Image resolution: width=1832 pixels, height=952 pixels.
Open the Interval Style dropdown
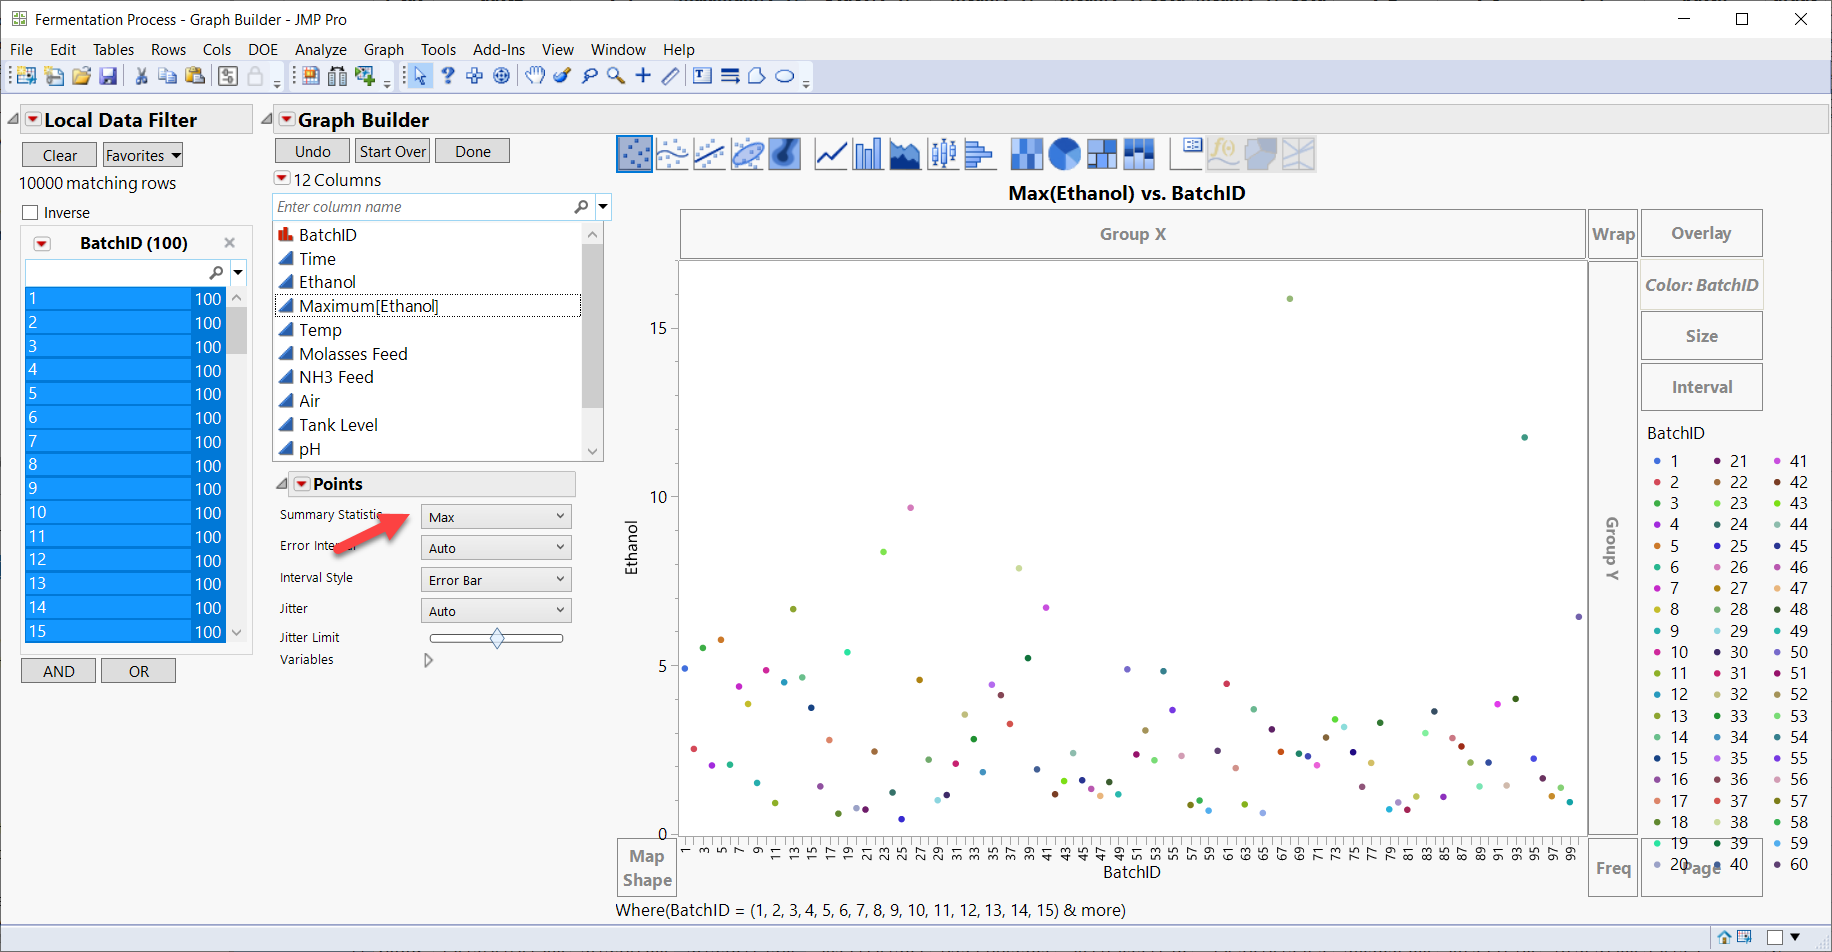495,579
